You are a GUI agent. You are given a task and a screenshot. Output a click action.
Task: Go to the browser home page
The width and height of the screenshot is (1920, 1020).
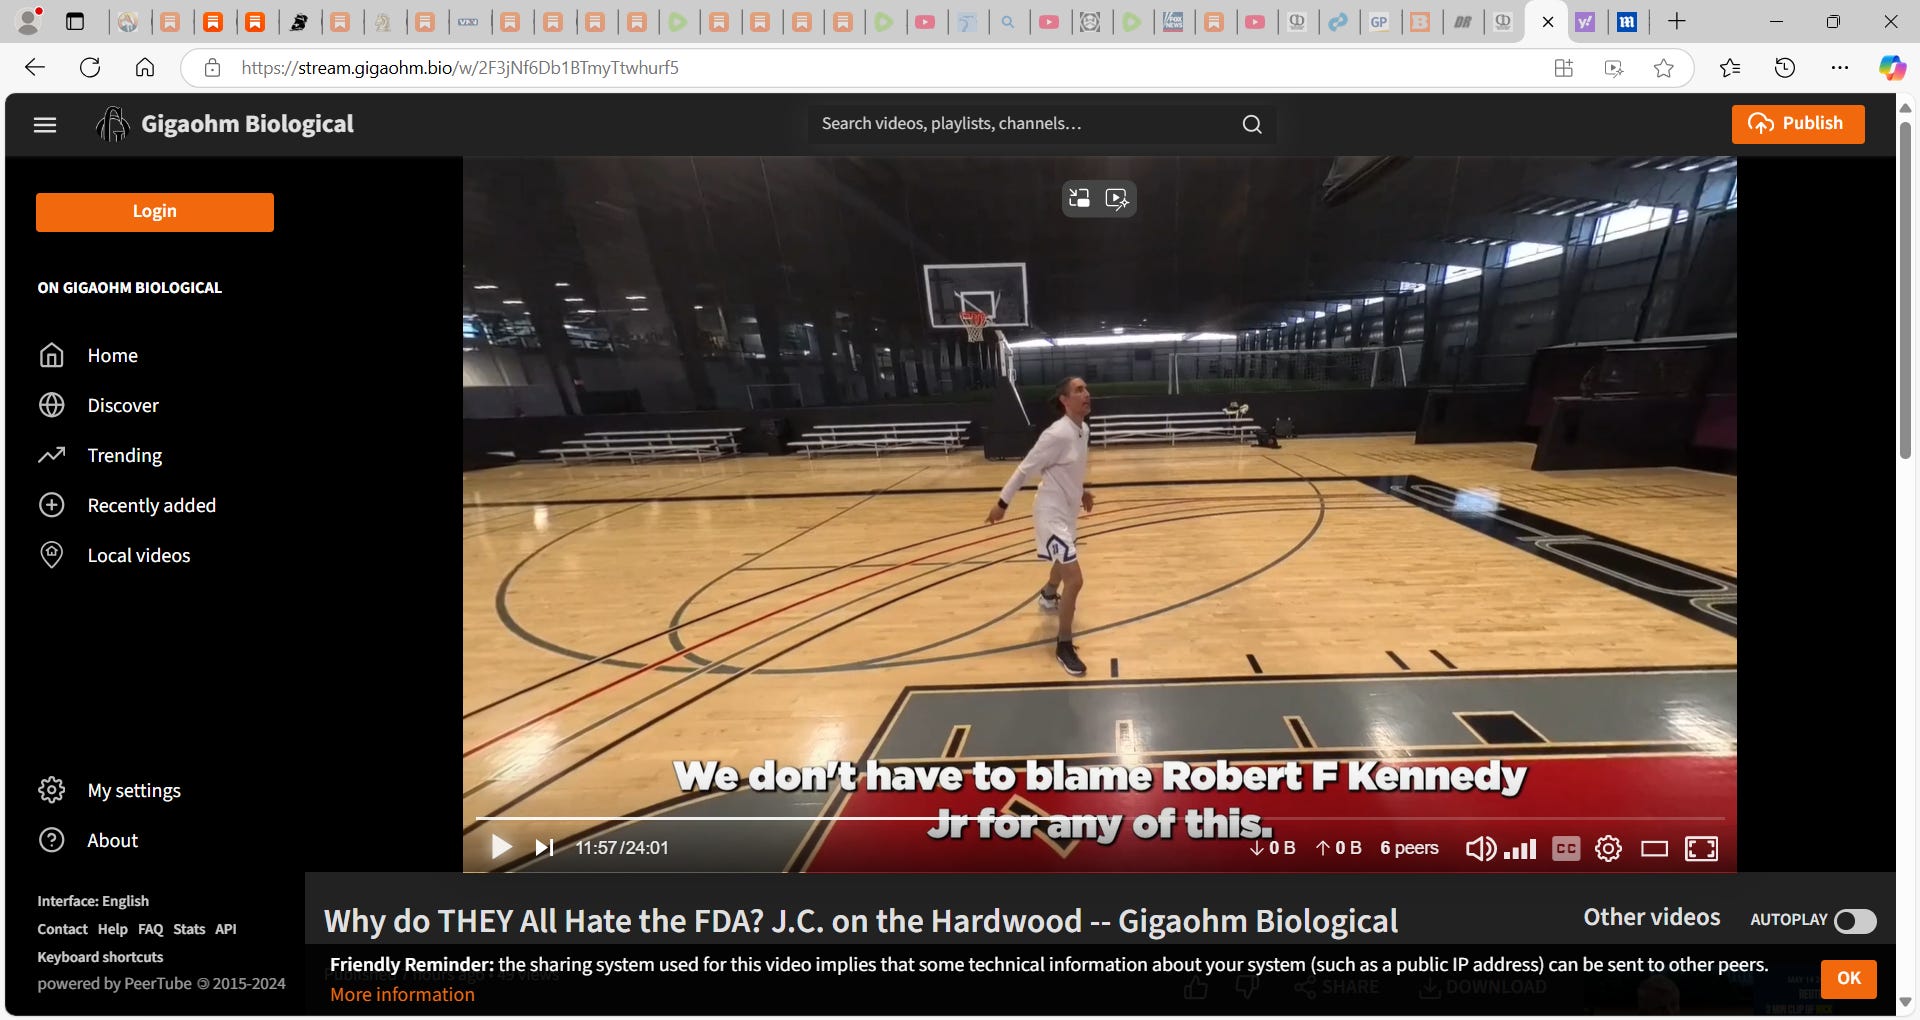(x=145, y=68)
